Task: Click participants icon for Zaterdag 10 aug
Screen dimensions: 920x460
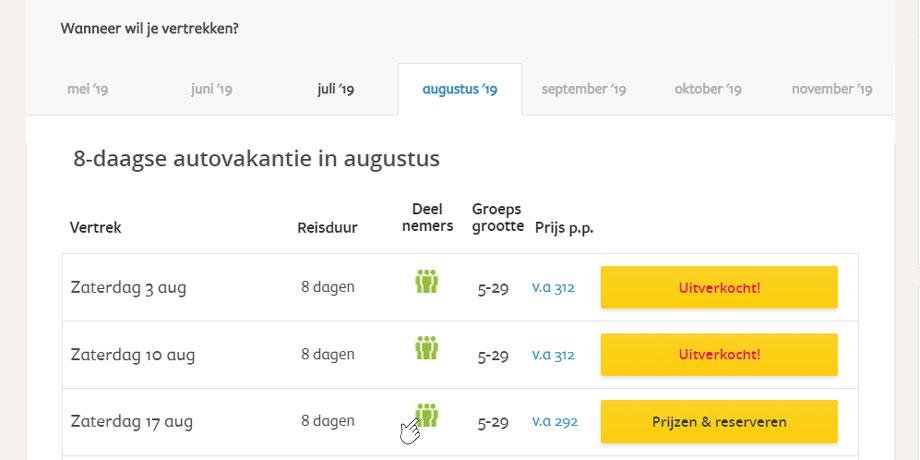Action: pyautogui.click(x=427, y=348)
